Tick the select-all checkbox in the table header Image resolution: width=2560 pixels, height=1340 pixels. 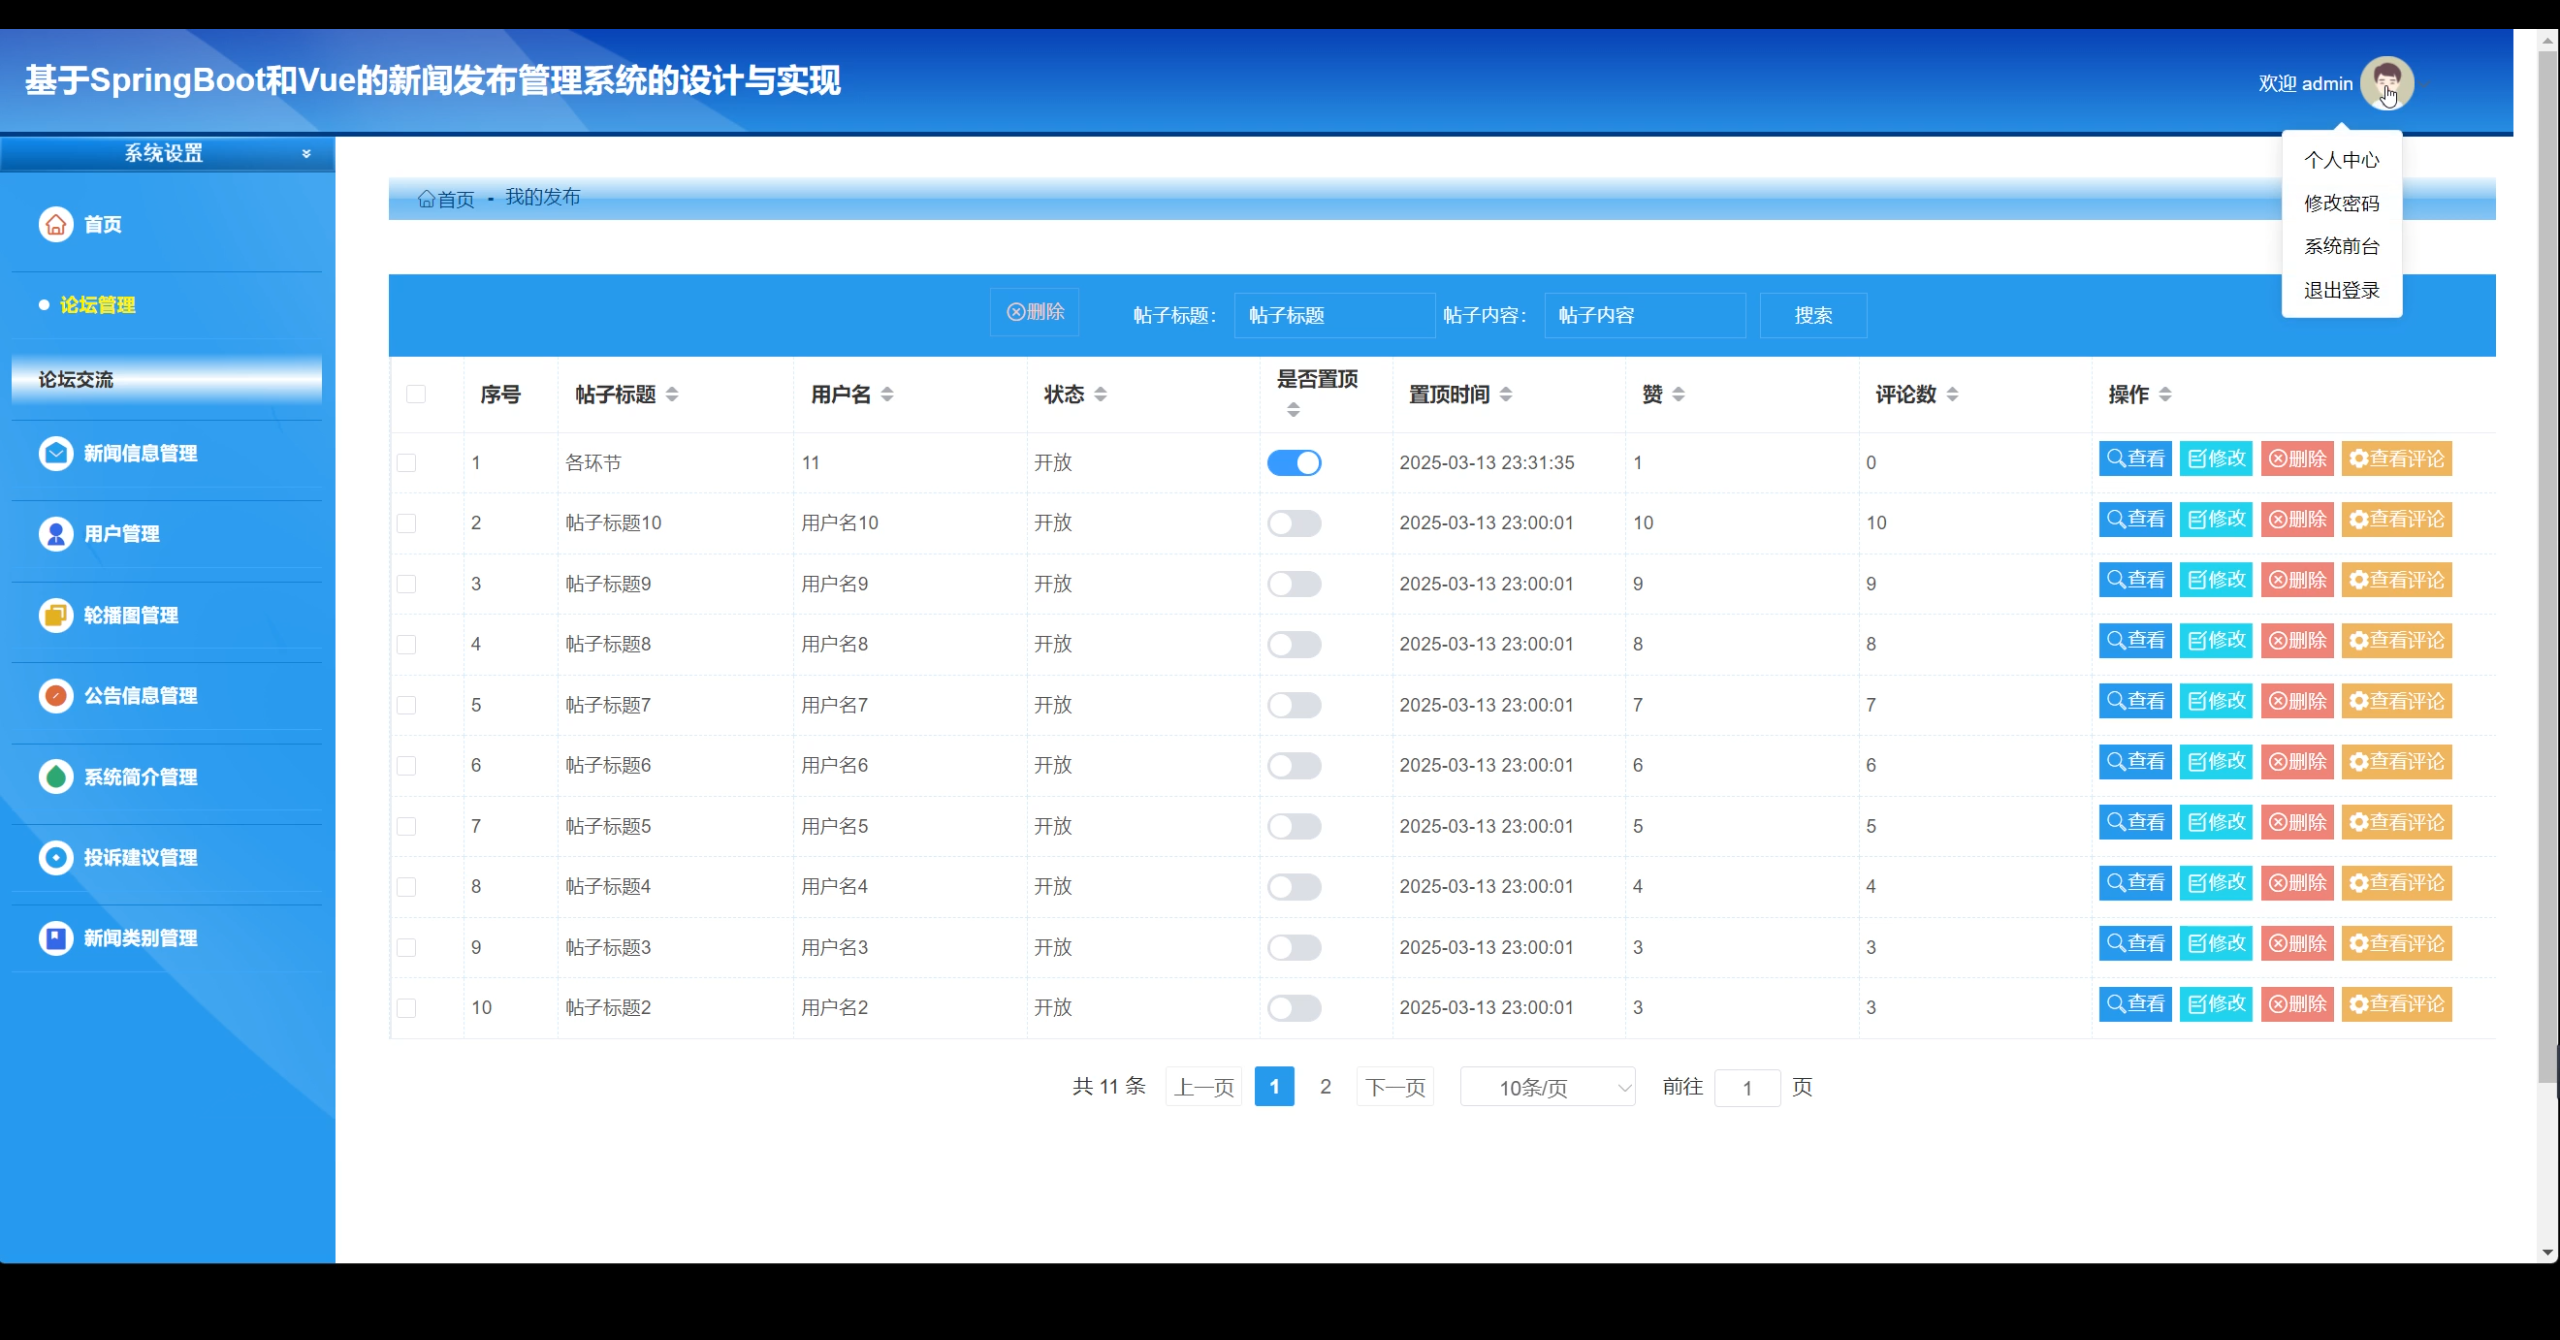click(x=416, y=394)
